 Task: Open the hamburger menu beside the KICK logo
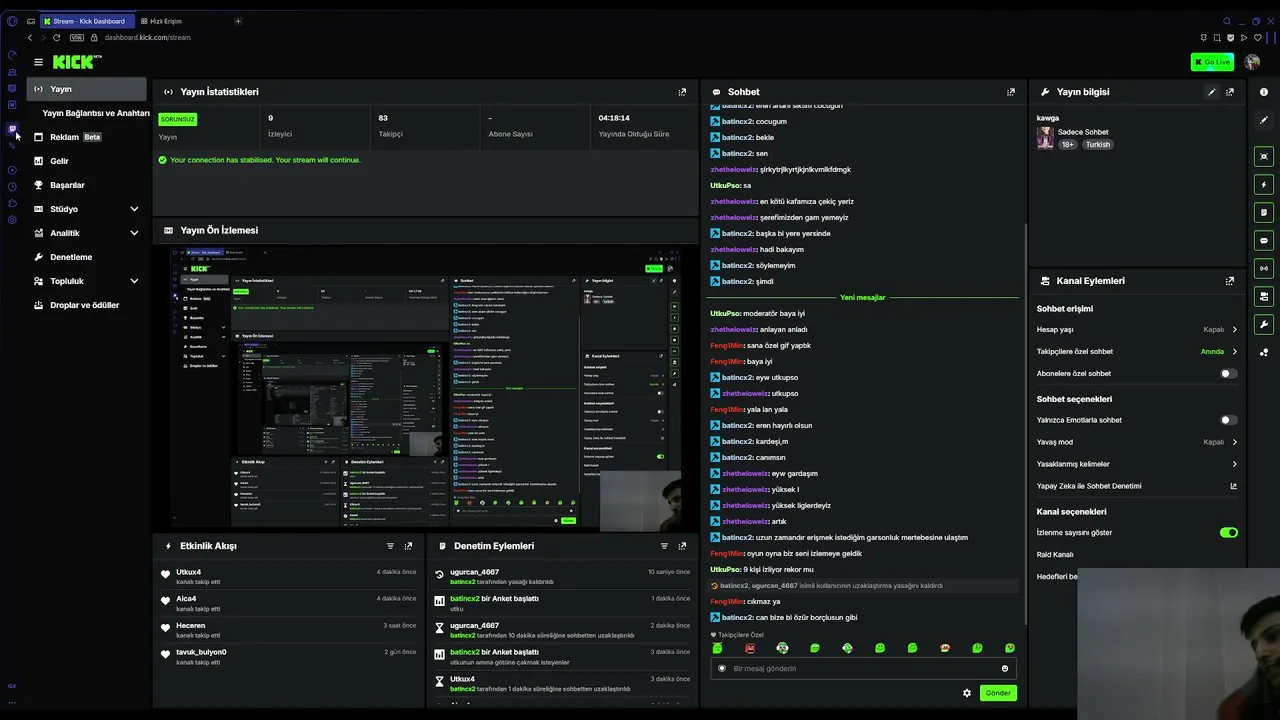tap(38, 62)
